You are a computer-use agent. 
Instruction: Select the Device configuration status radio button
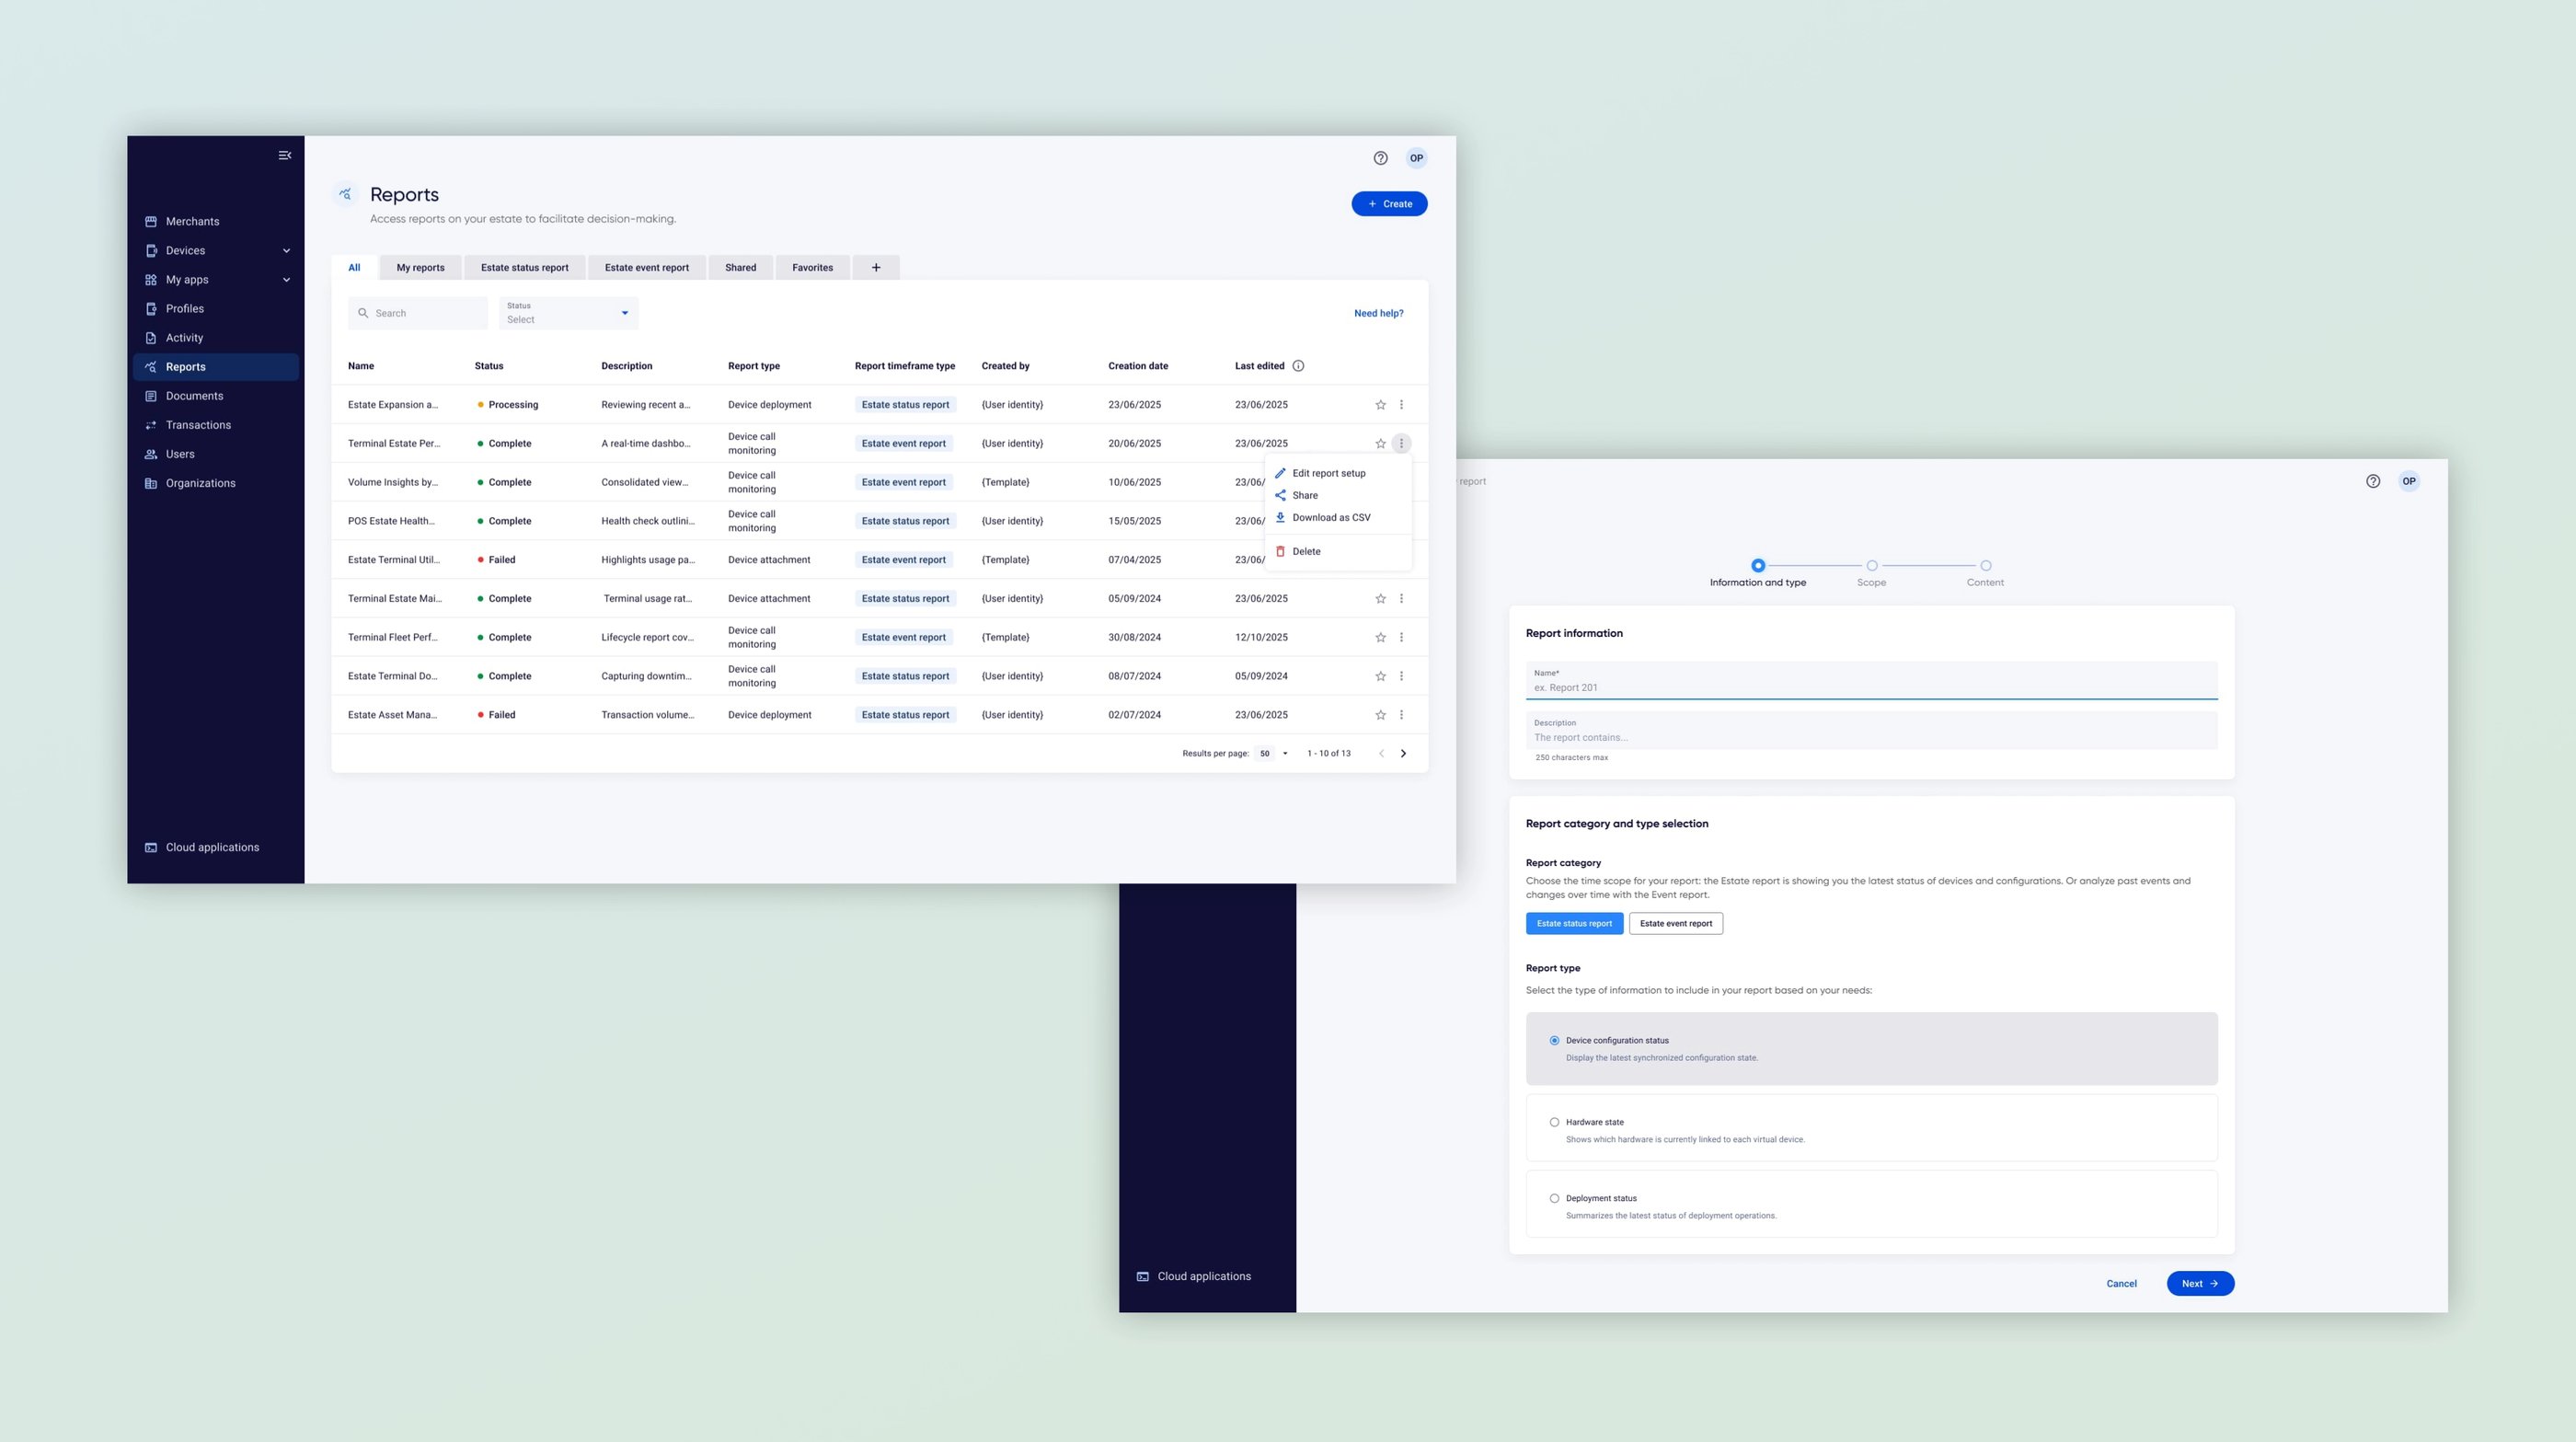pyautogui.click(x=1554, y=1040)
